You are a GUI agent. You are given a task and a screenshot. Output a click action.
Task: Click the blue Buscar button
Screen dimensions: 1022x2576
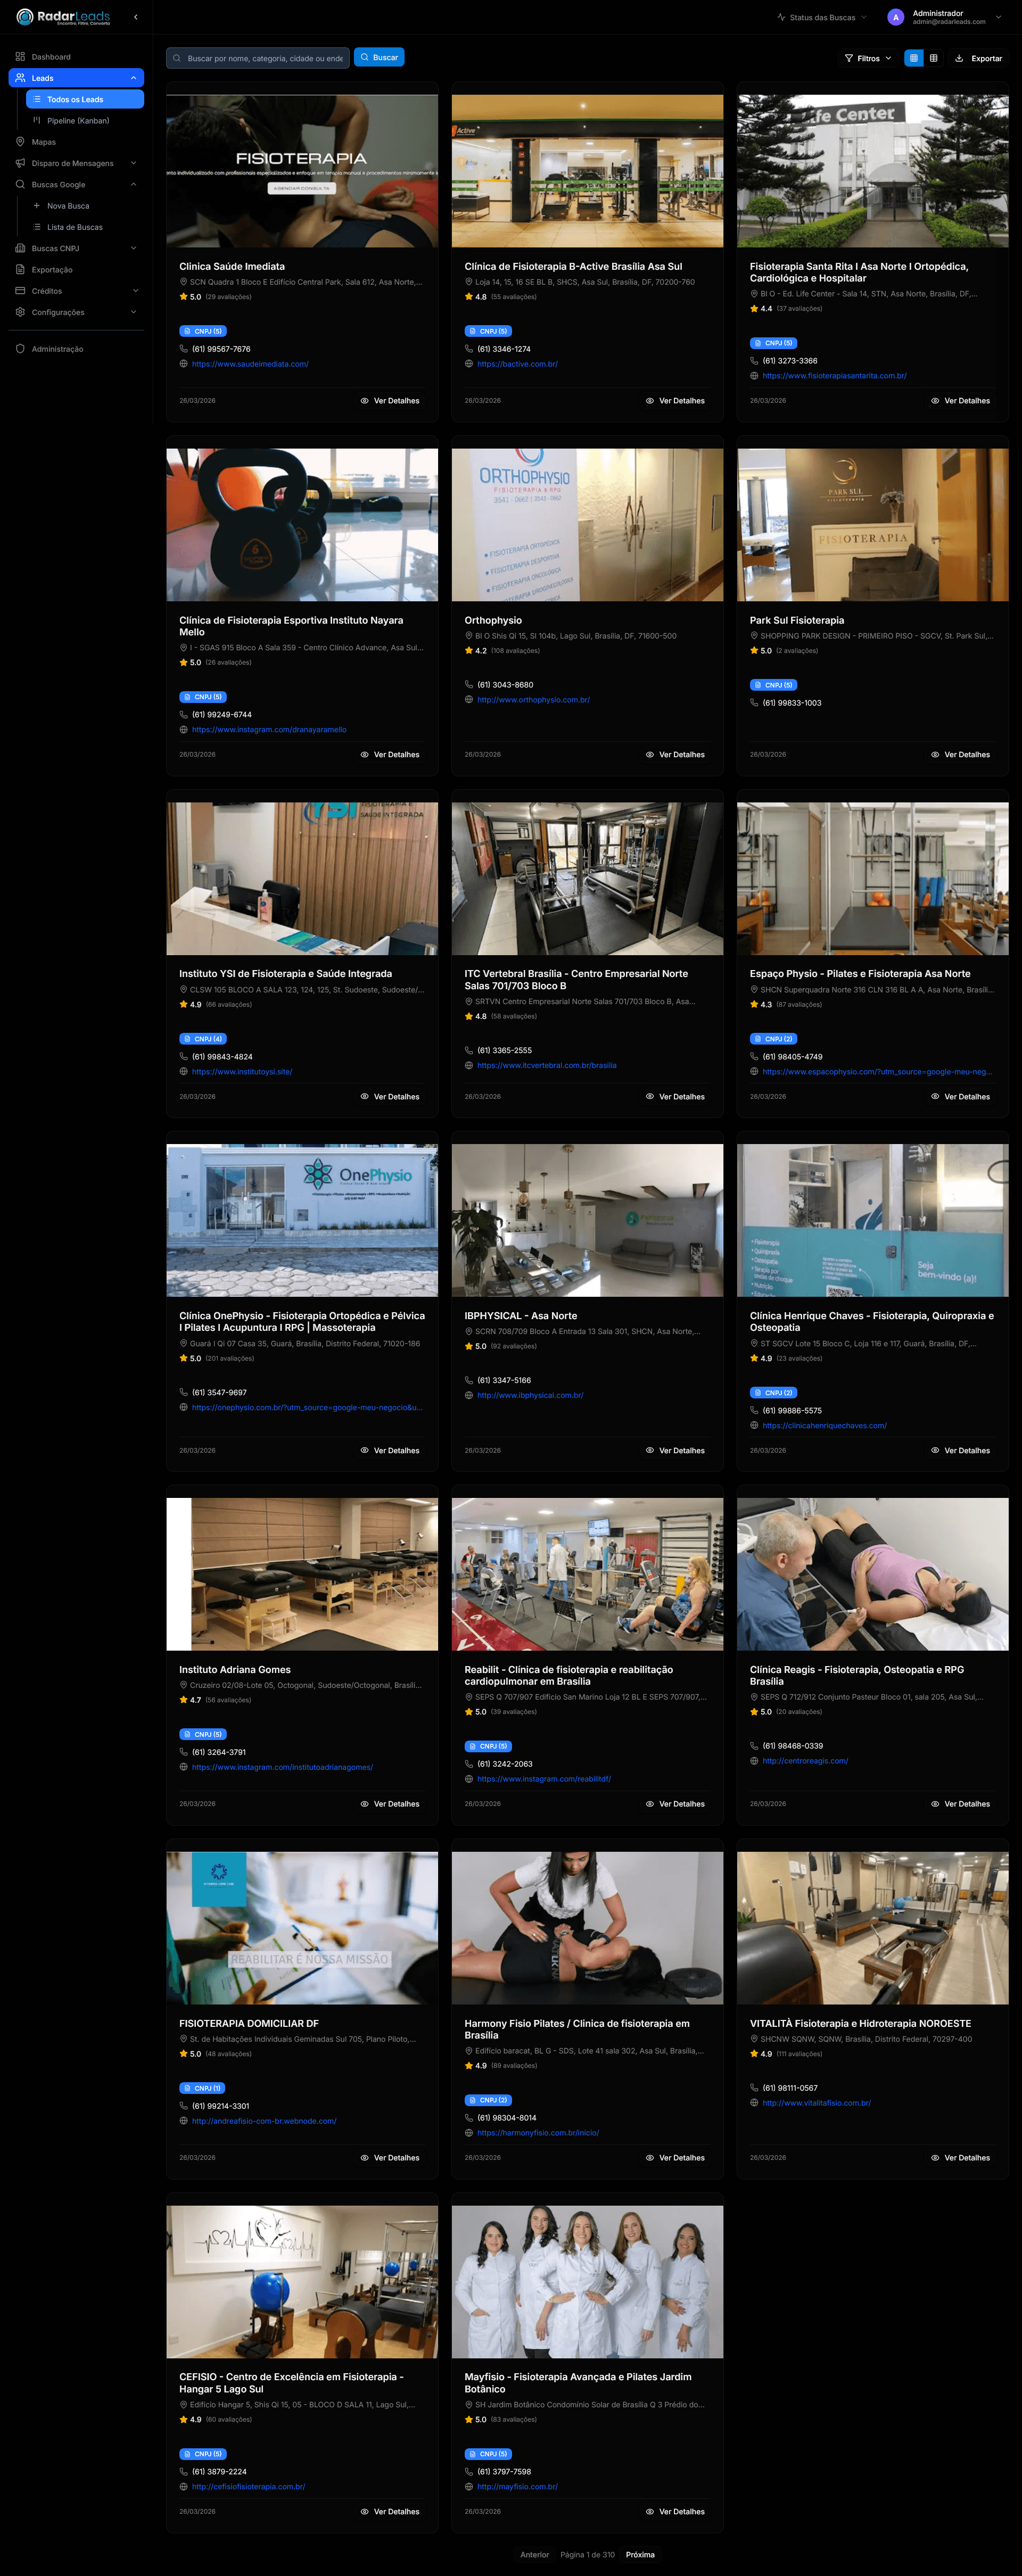tap(379, 58)
